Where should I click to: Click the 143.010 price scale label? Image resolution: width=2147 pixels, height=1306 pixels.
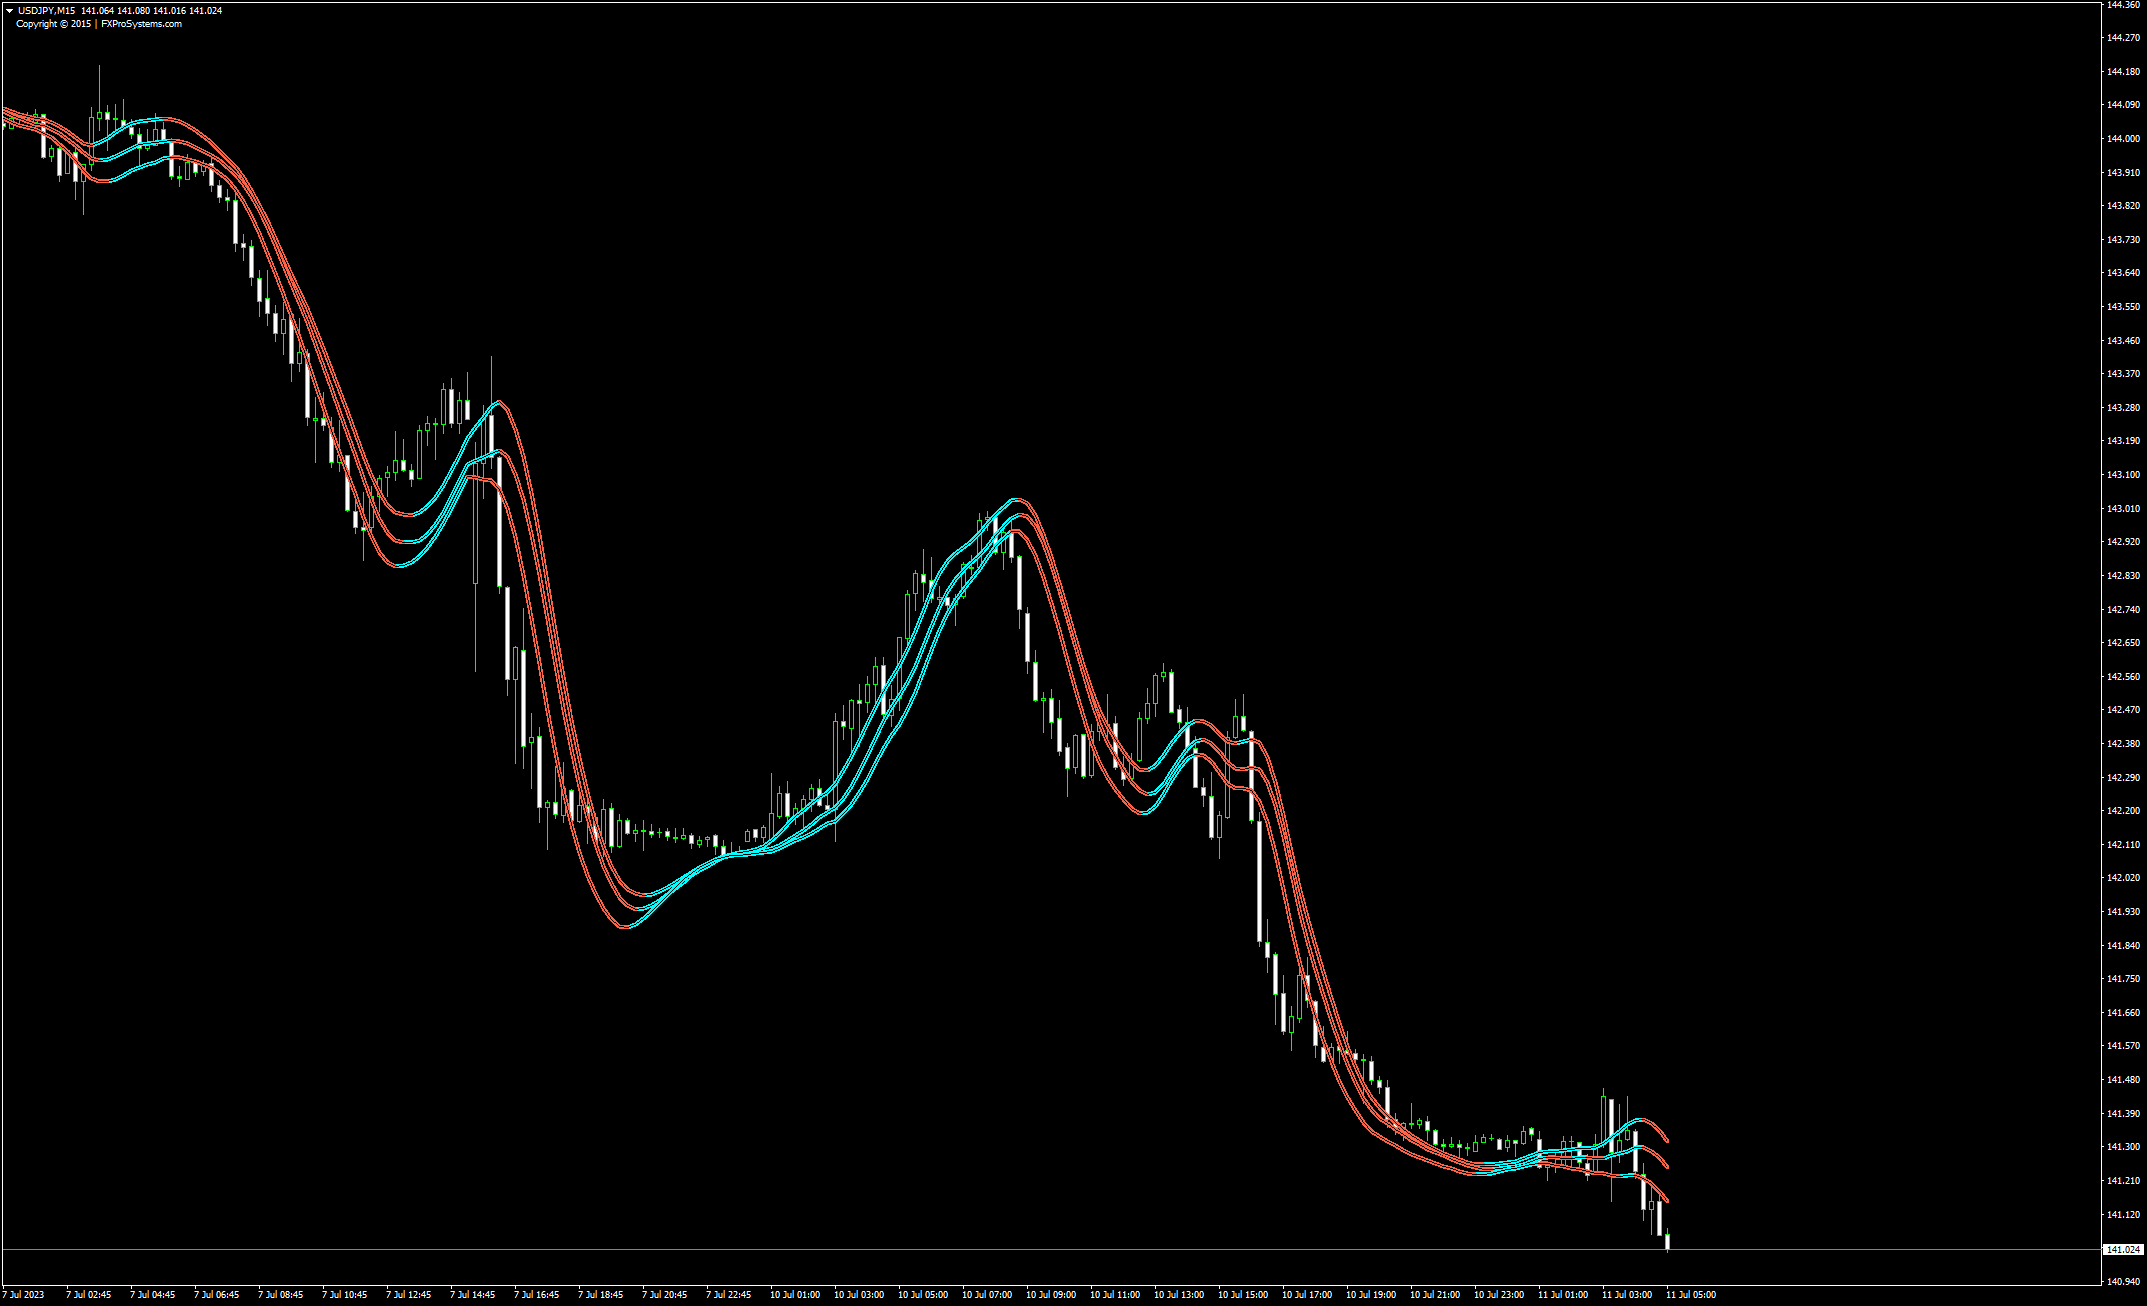click(2123, 508)
